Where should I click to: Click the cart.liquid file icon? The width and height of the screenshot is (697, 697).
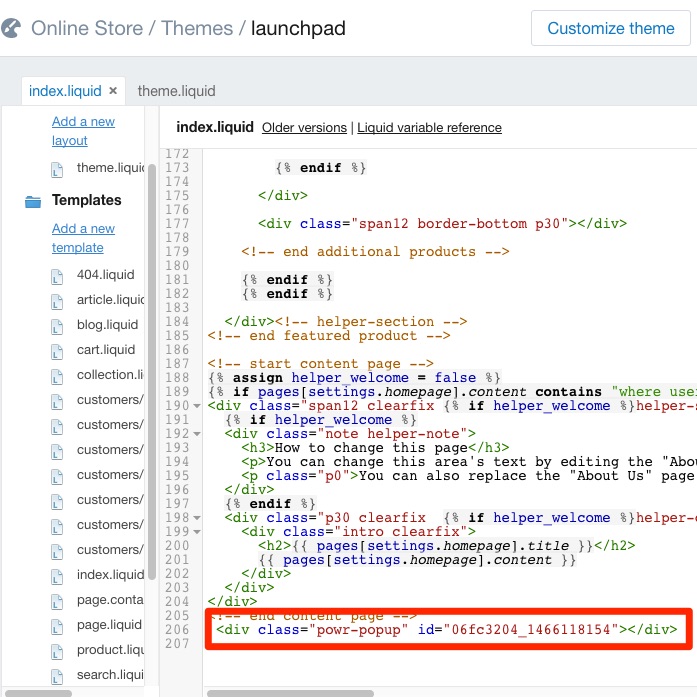56,352
